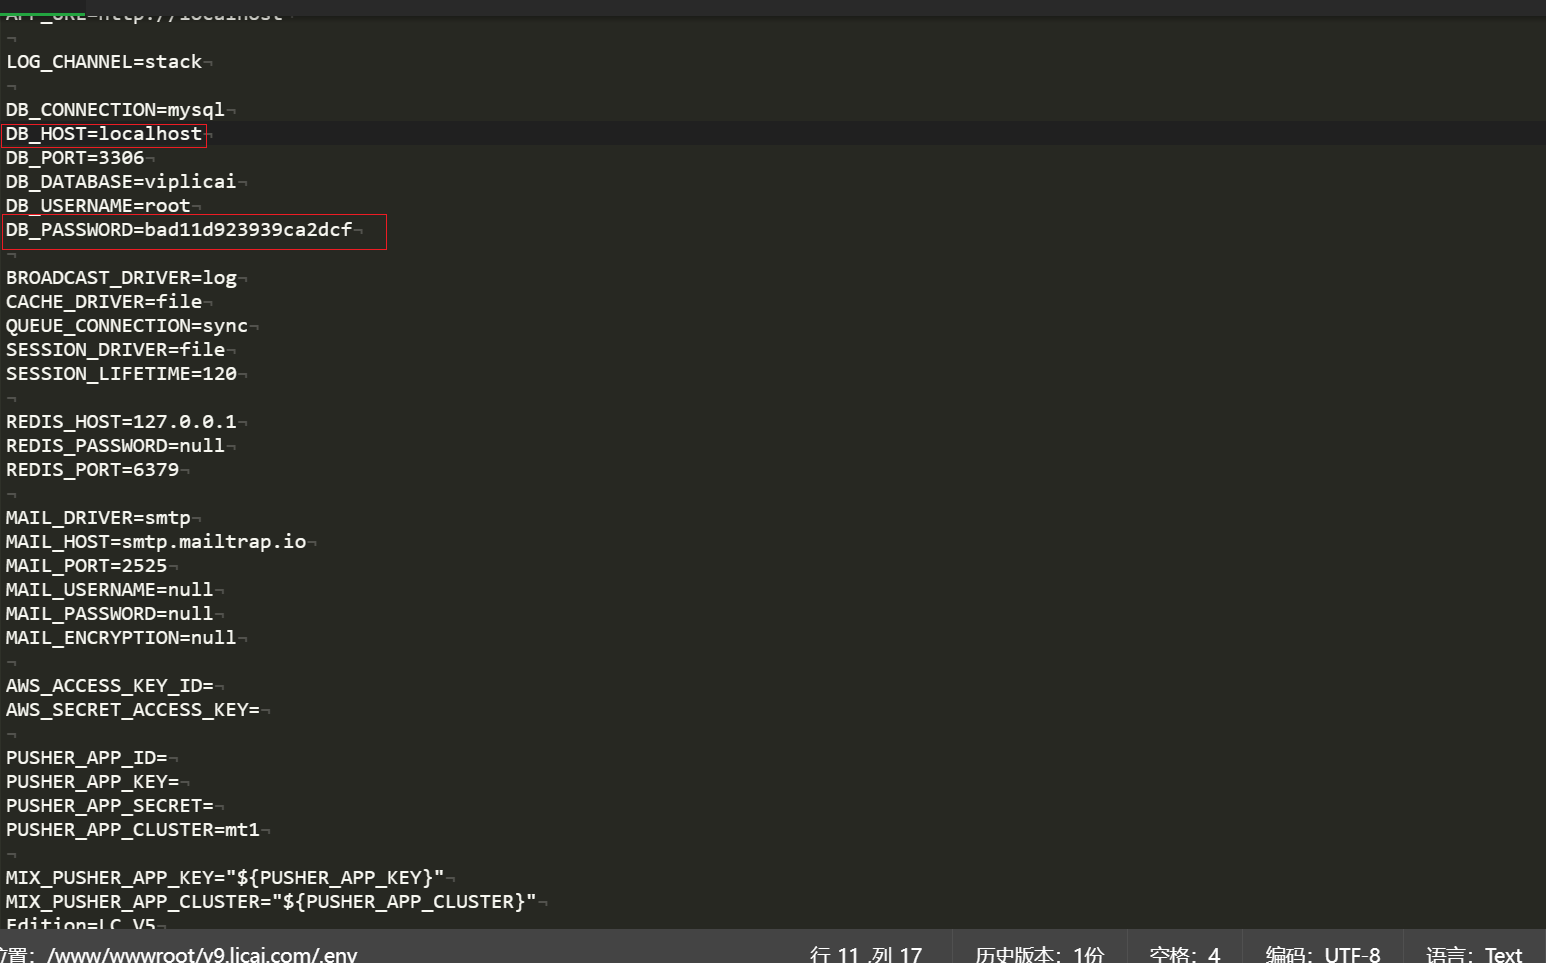The width and height of the screenshot is (1546, 963).
Task: Click the MIX_PUSHER_APP_KEY line
Action: tap(225, 878)
